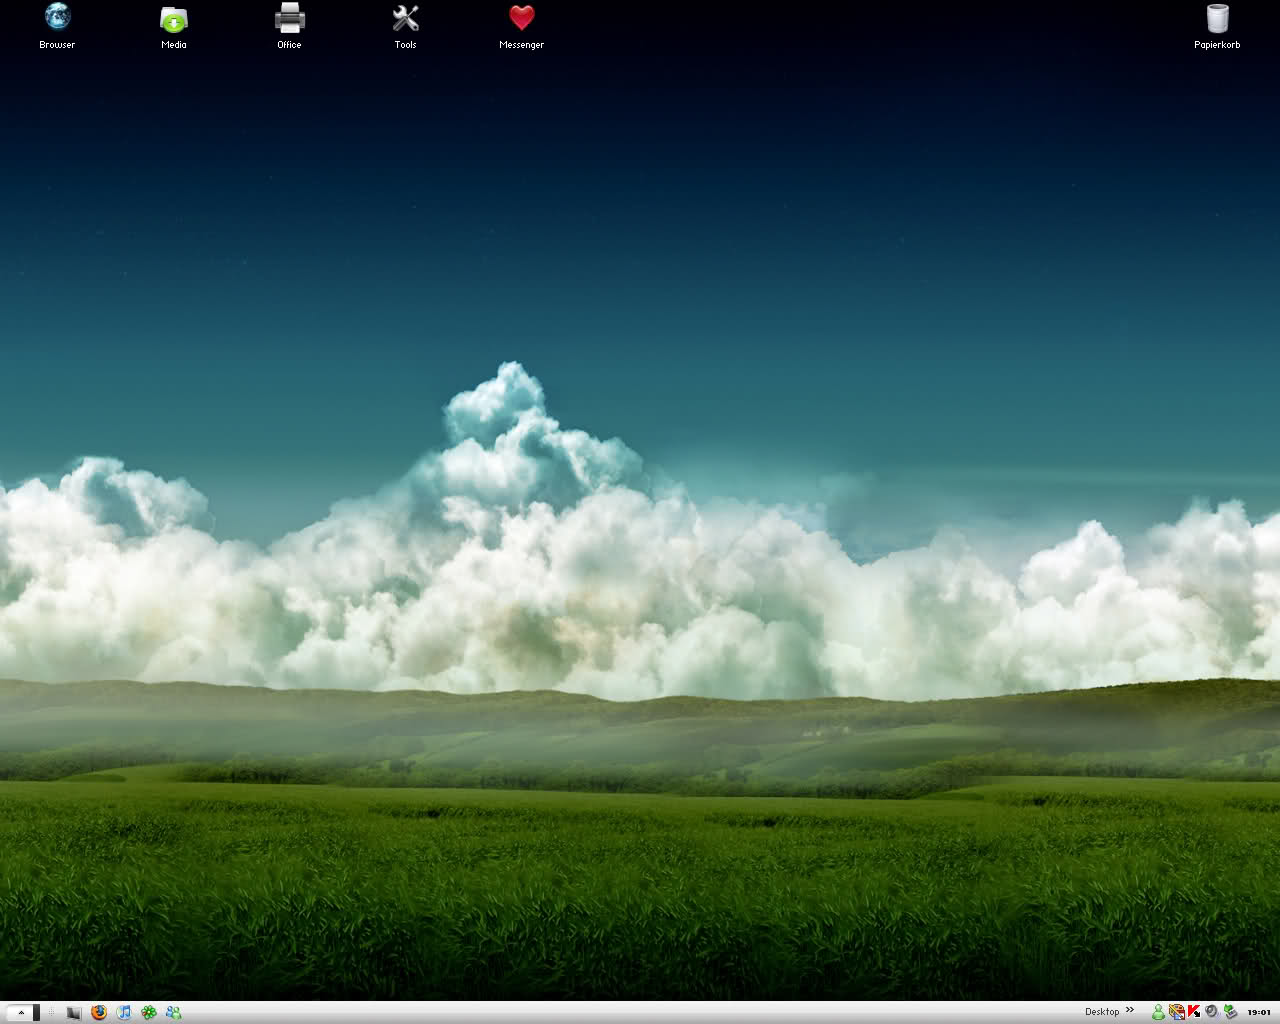1280x1024 pixels.
Task: Click the Desktop toolbar label
Action: (x=1102, y=1012)
